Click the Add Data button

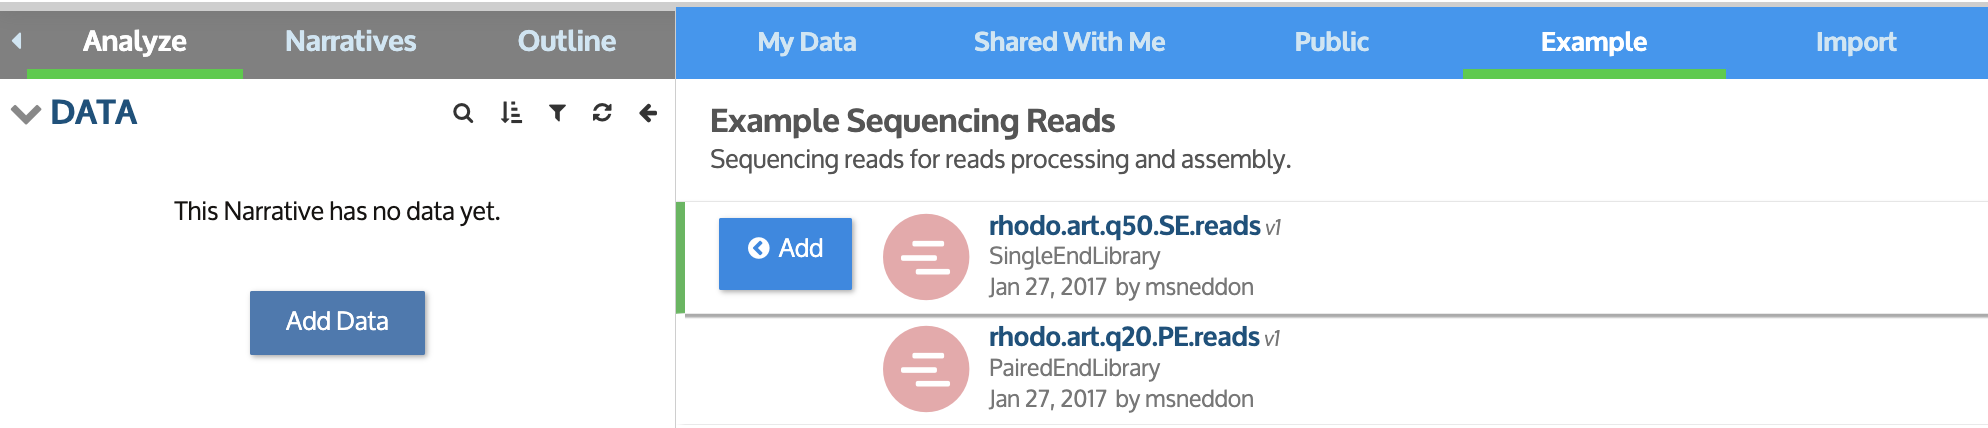click(x=337, y=322)
